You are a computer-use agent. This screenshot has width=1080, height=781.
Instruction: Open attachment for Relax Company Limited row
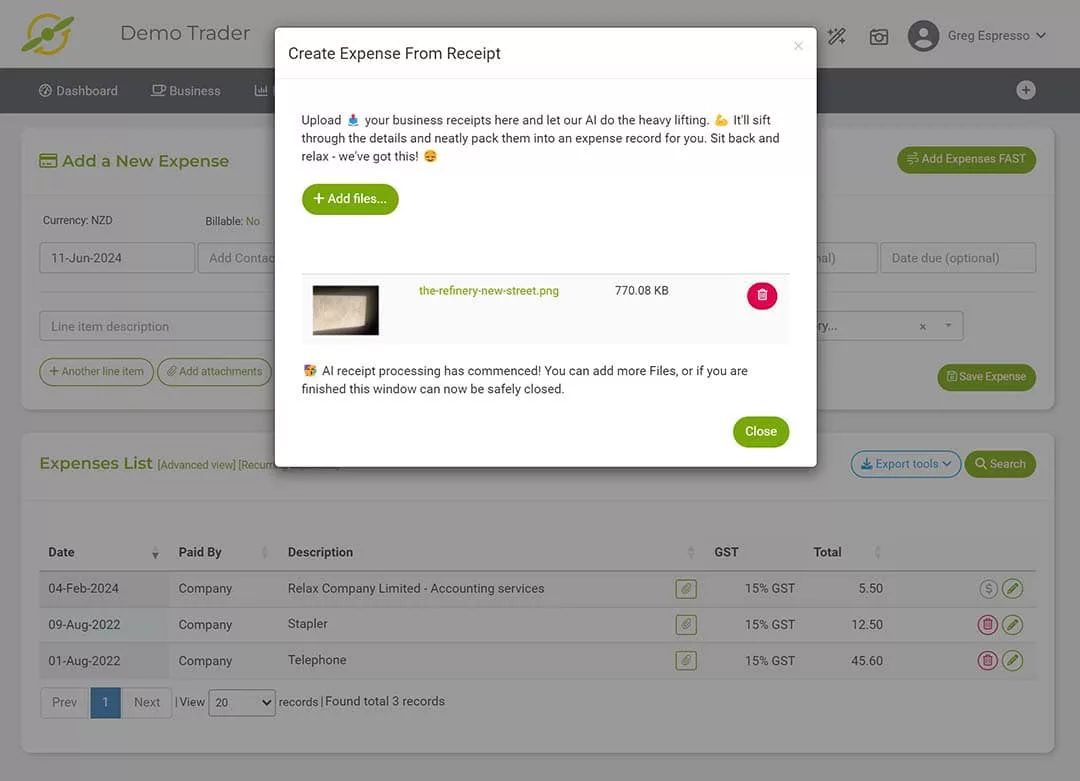pos(686,589)
